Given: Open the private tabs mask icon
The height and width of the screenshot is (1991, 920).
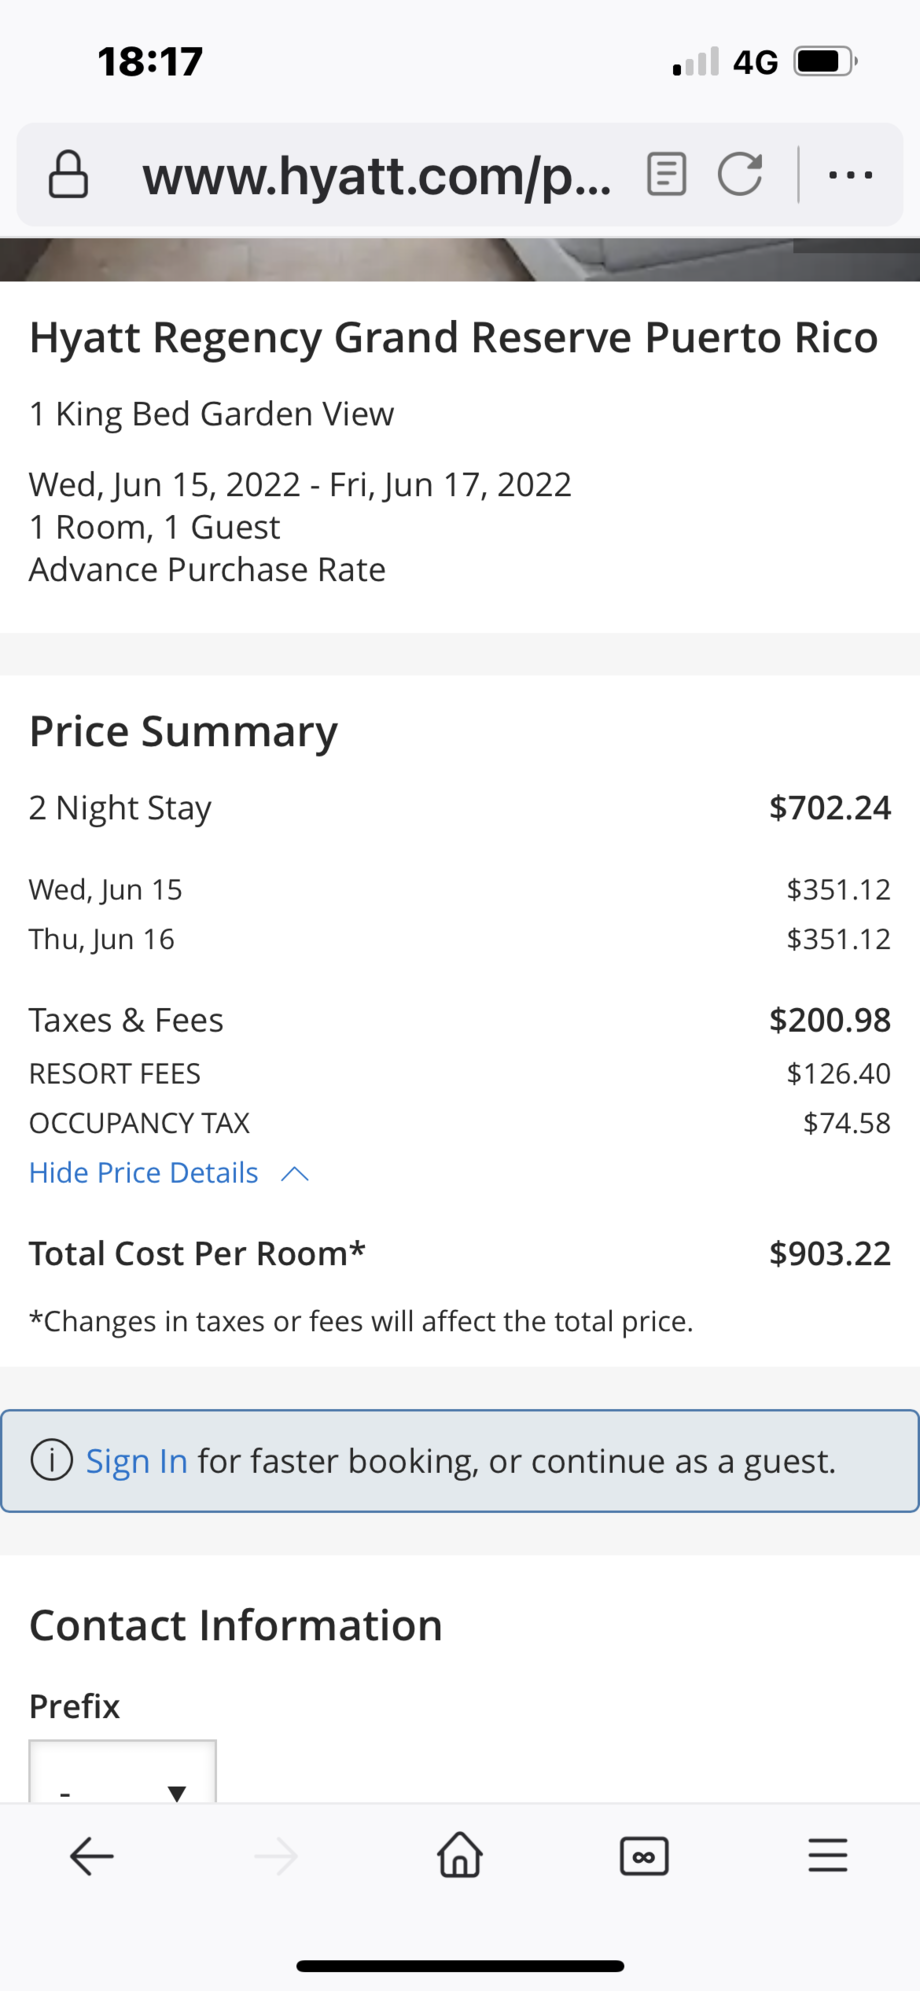Looking at the screenshot, I should (x=644, y=1857).
